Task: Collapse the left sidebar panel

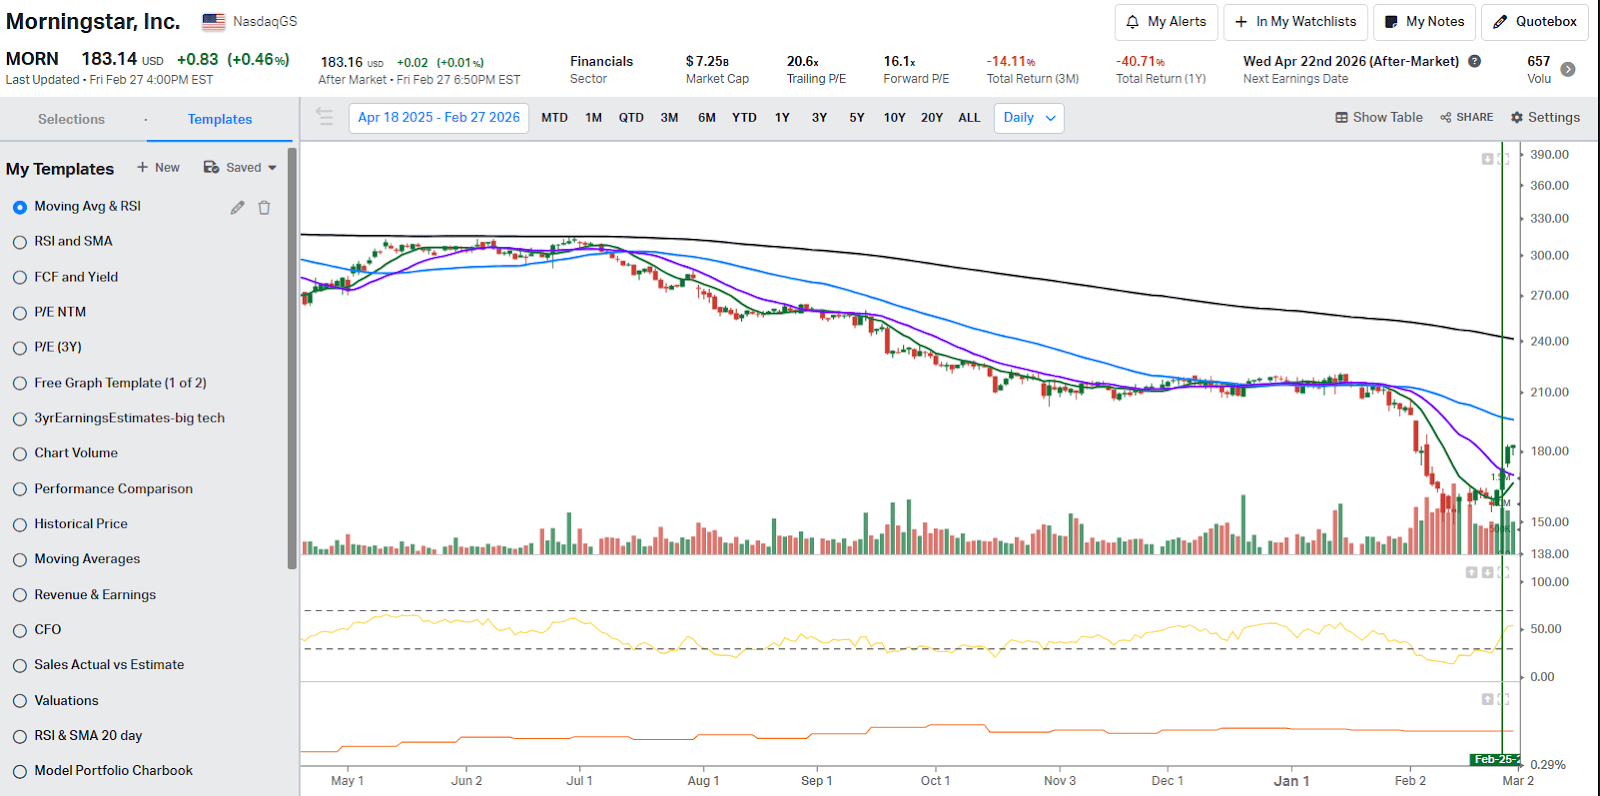Action: (324, 117)
